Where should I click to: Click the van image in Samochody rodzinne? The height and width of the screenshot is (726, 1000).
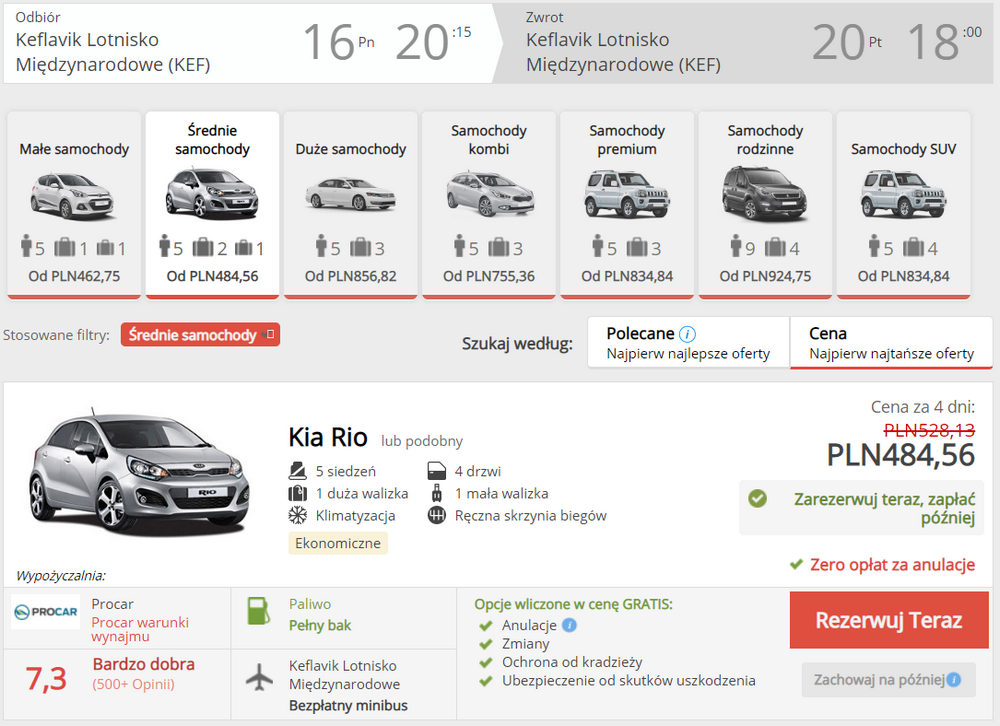[765, 193]
